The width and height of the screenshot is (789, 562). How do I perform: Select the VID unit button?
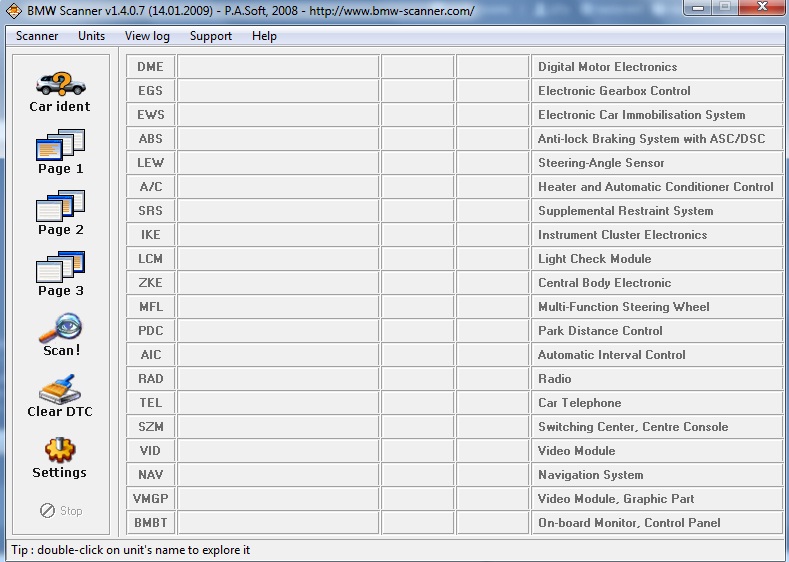pyautogui.click(x=150, y=450)
